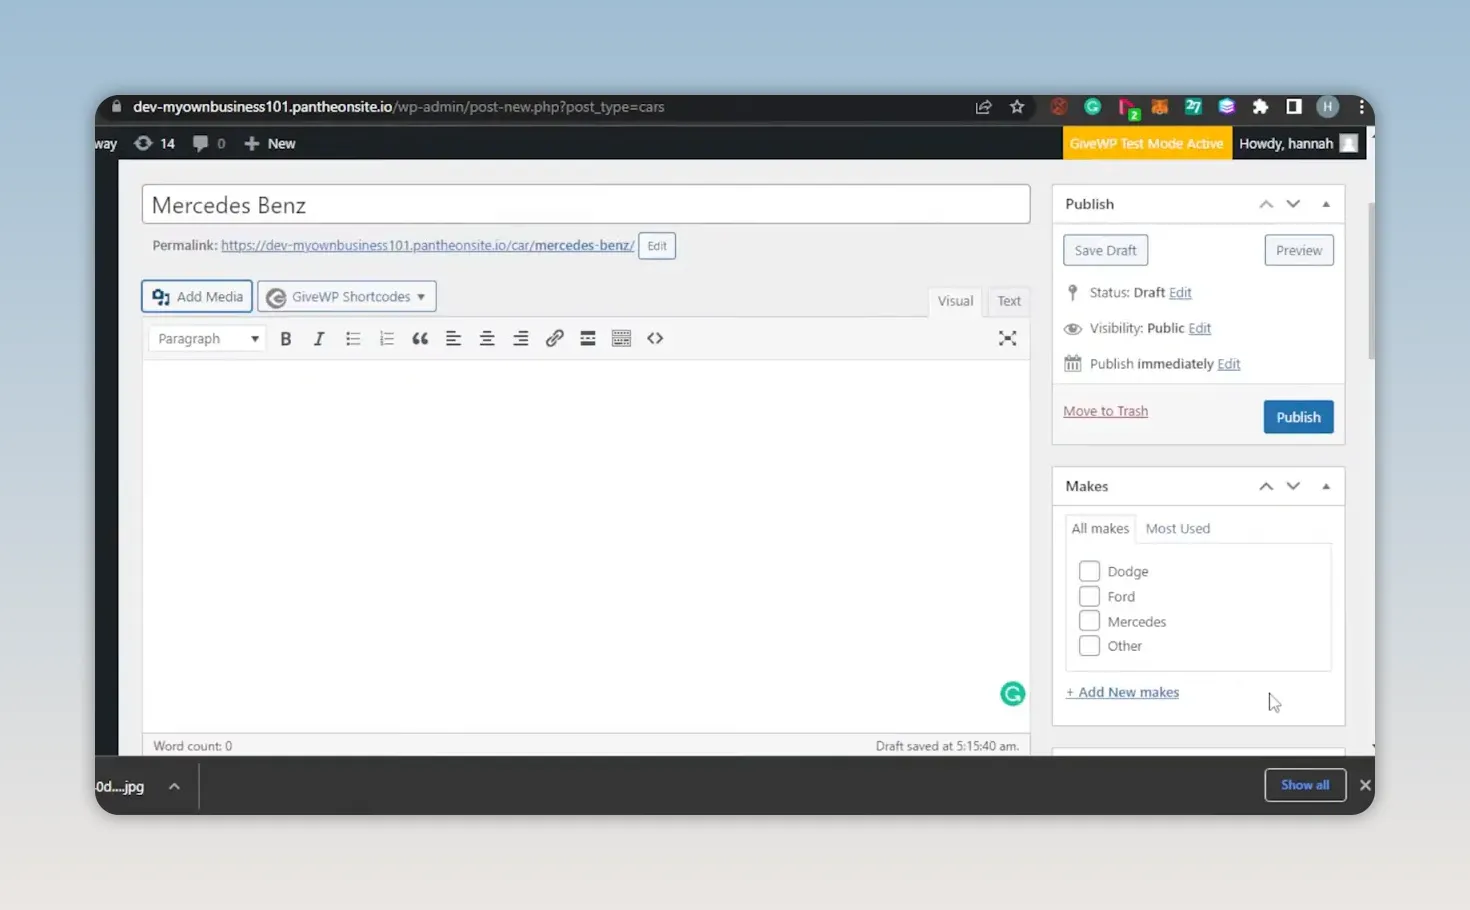Align text left
The width and height of the screenshot is (1470, 910).
(x=453, y=339)
